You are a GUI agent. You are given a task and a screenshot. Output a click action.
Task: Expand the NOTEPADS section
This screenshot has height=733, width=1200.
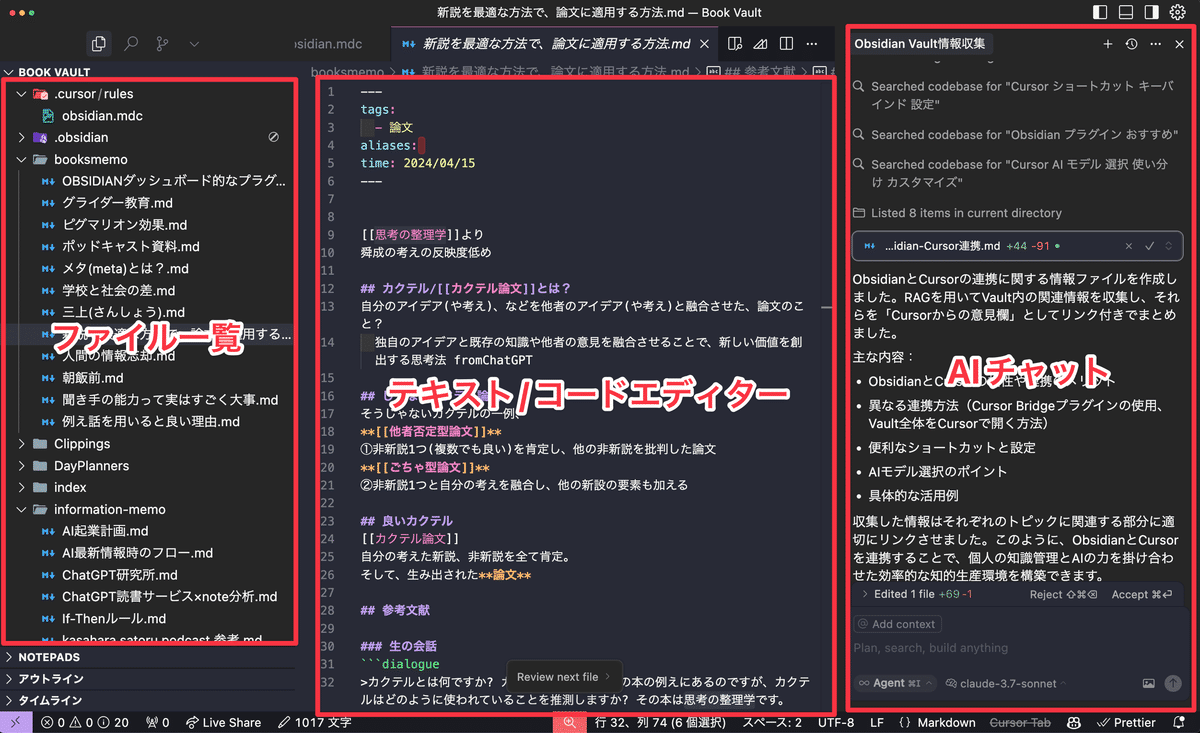point(48,657)
